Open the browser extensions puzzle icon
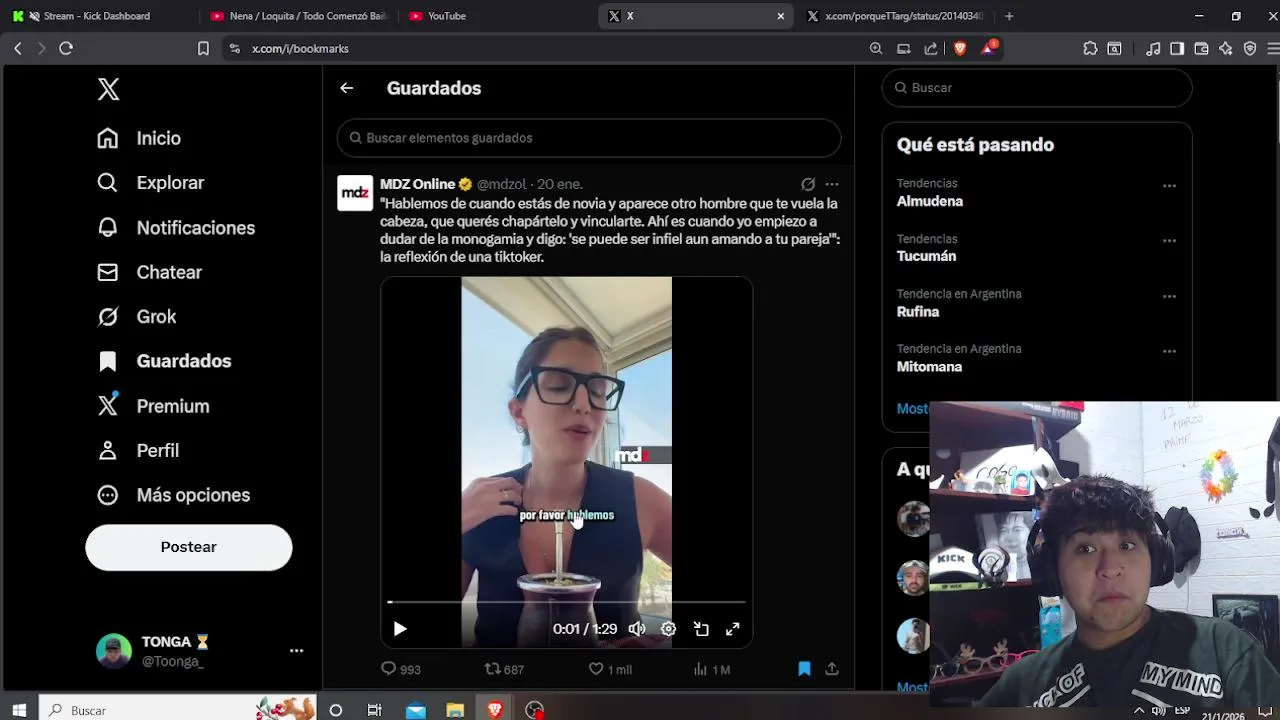Screen dimensions: 1280x720 pos(1090,48)
